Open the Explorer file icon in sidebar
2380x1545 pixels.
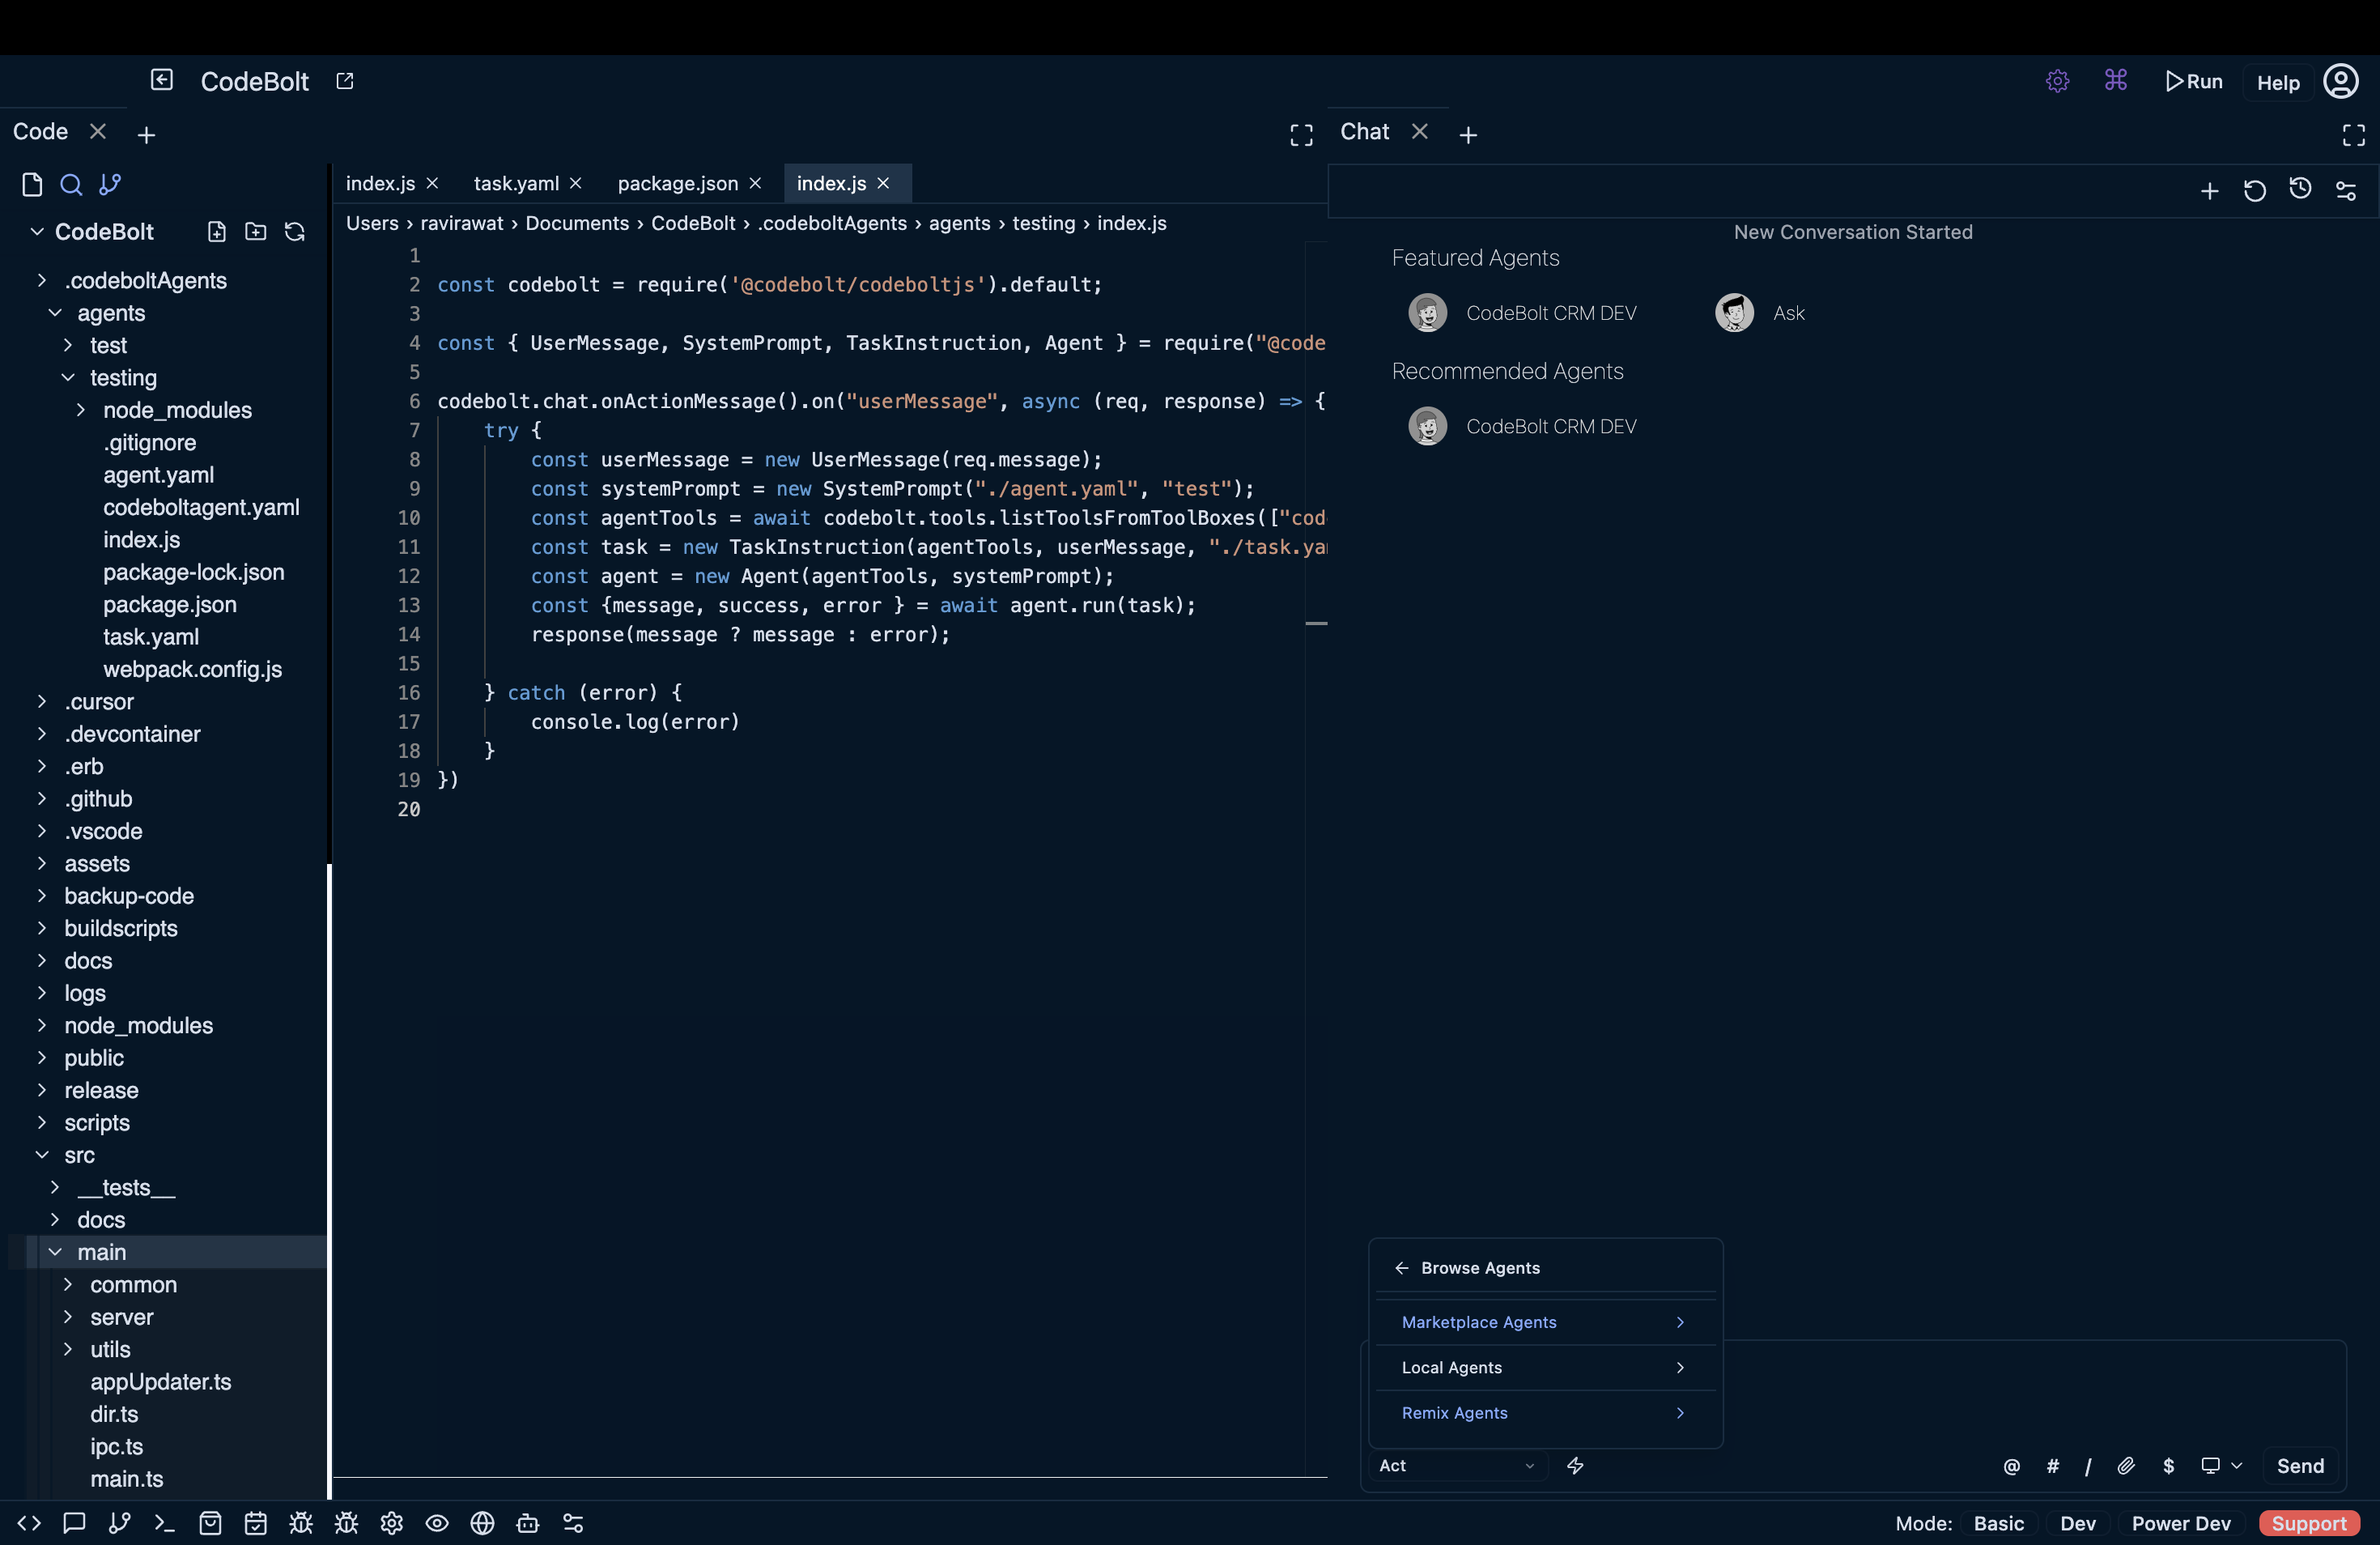(x=32, y=184)
